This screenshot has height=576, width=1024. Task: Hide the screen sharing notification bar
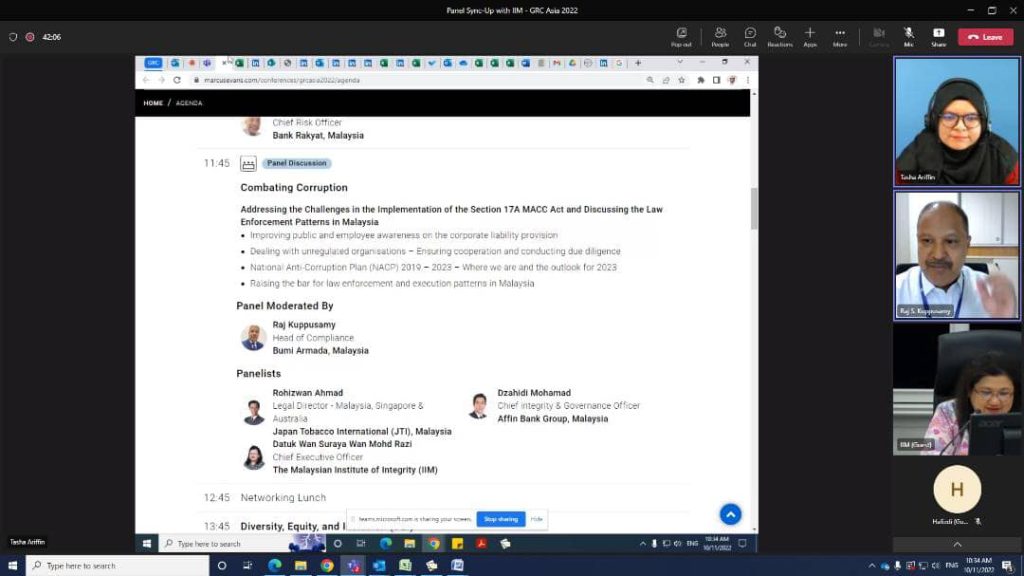pos(536,519)
